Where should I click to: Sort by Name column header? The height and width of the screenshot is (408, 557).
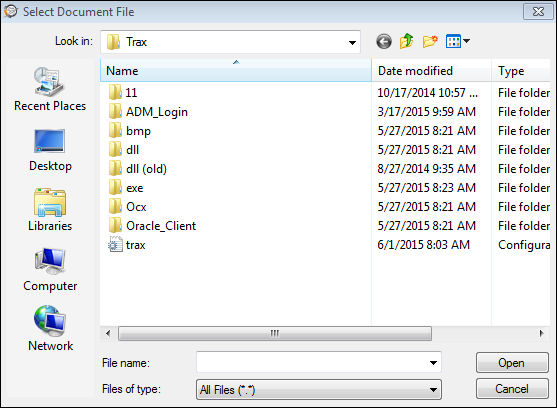click(x=236, y=71)
